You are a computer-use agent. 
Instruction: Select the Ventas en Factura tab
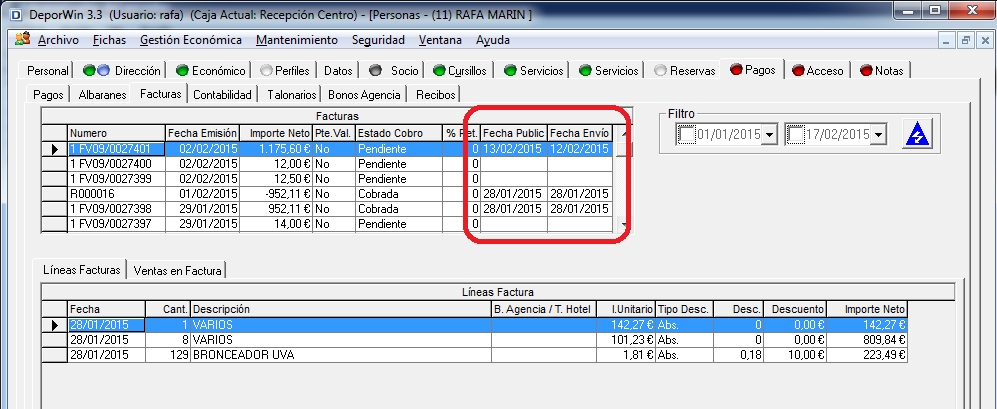pyautogui.click(x=177, y=271)
